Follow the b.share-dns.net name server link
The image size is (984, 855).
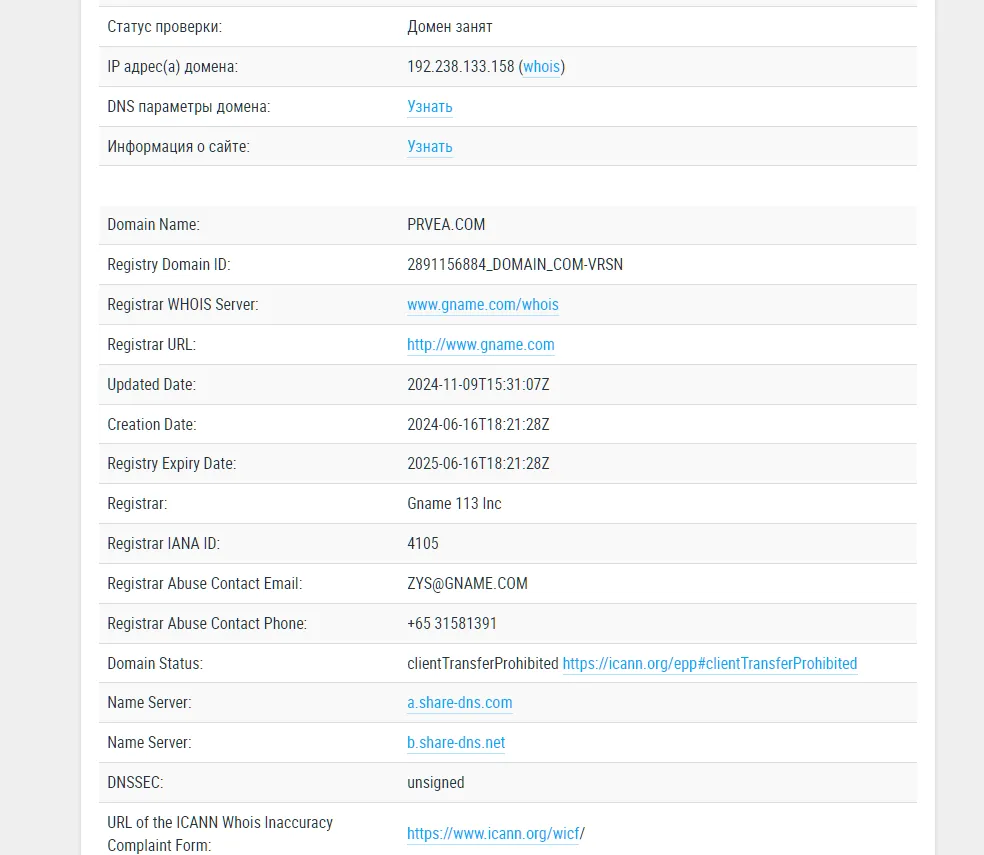coord(456,743)
